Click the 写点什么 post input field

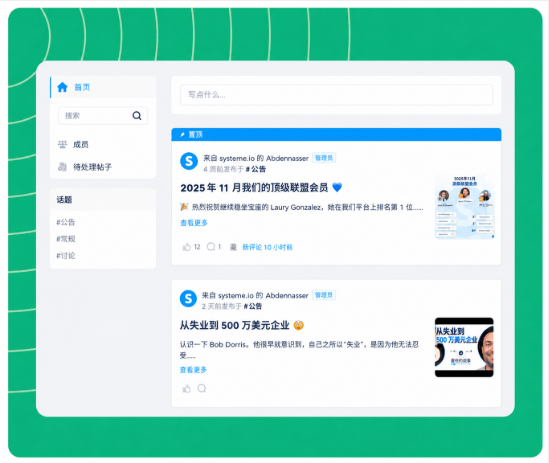point(336,95)
